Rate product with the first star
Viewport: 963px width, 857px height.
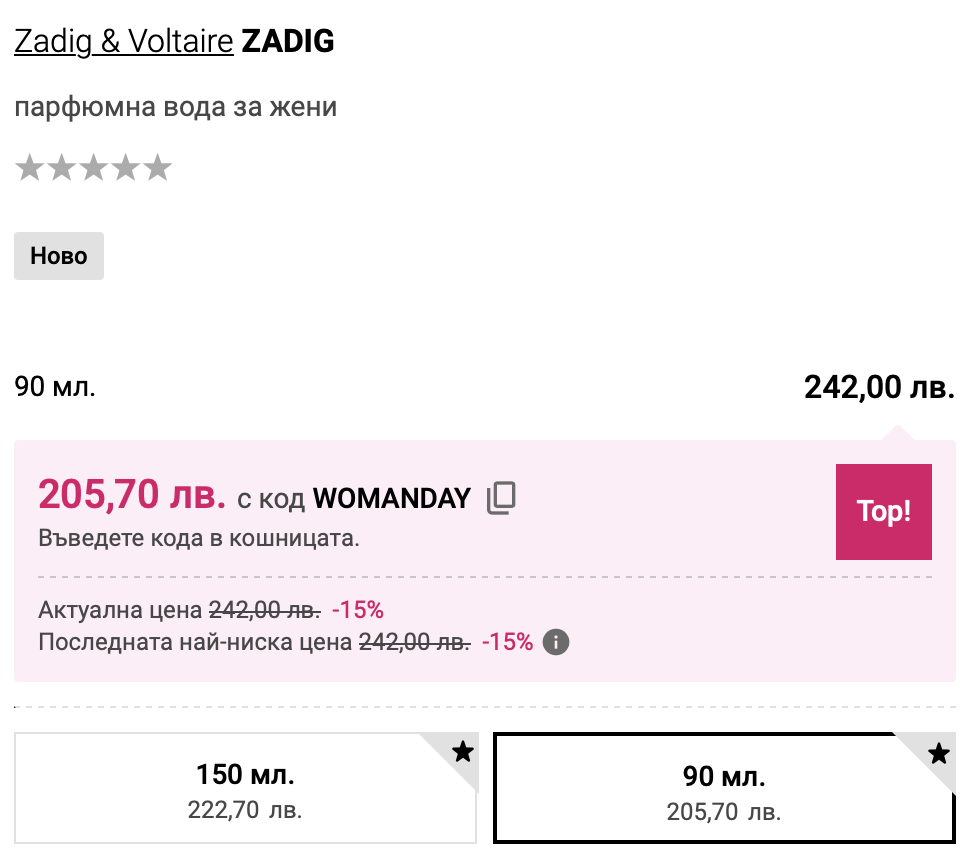pos(30,168)
